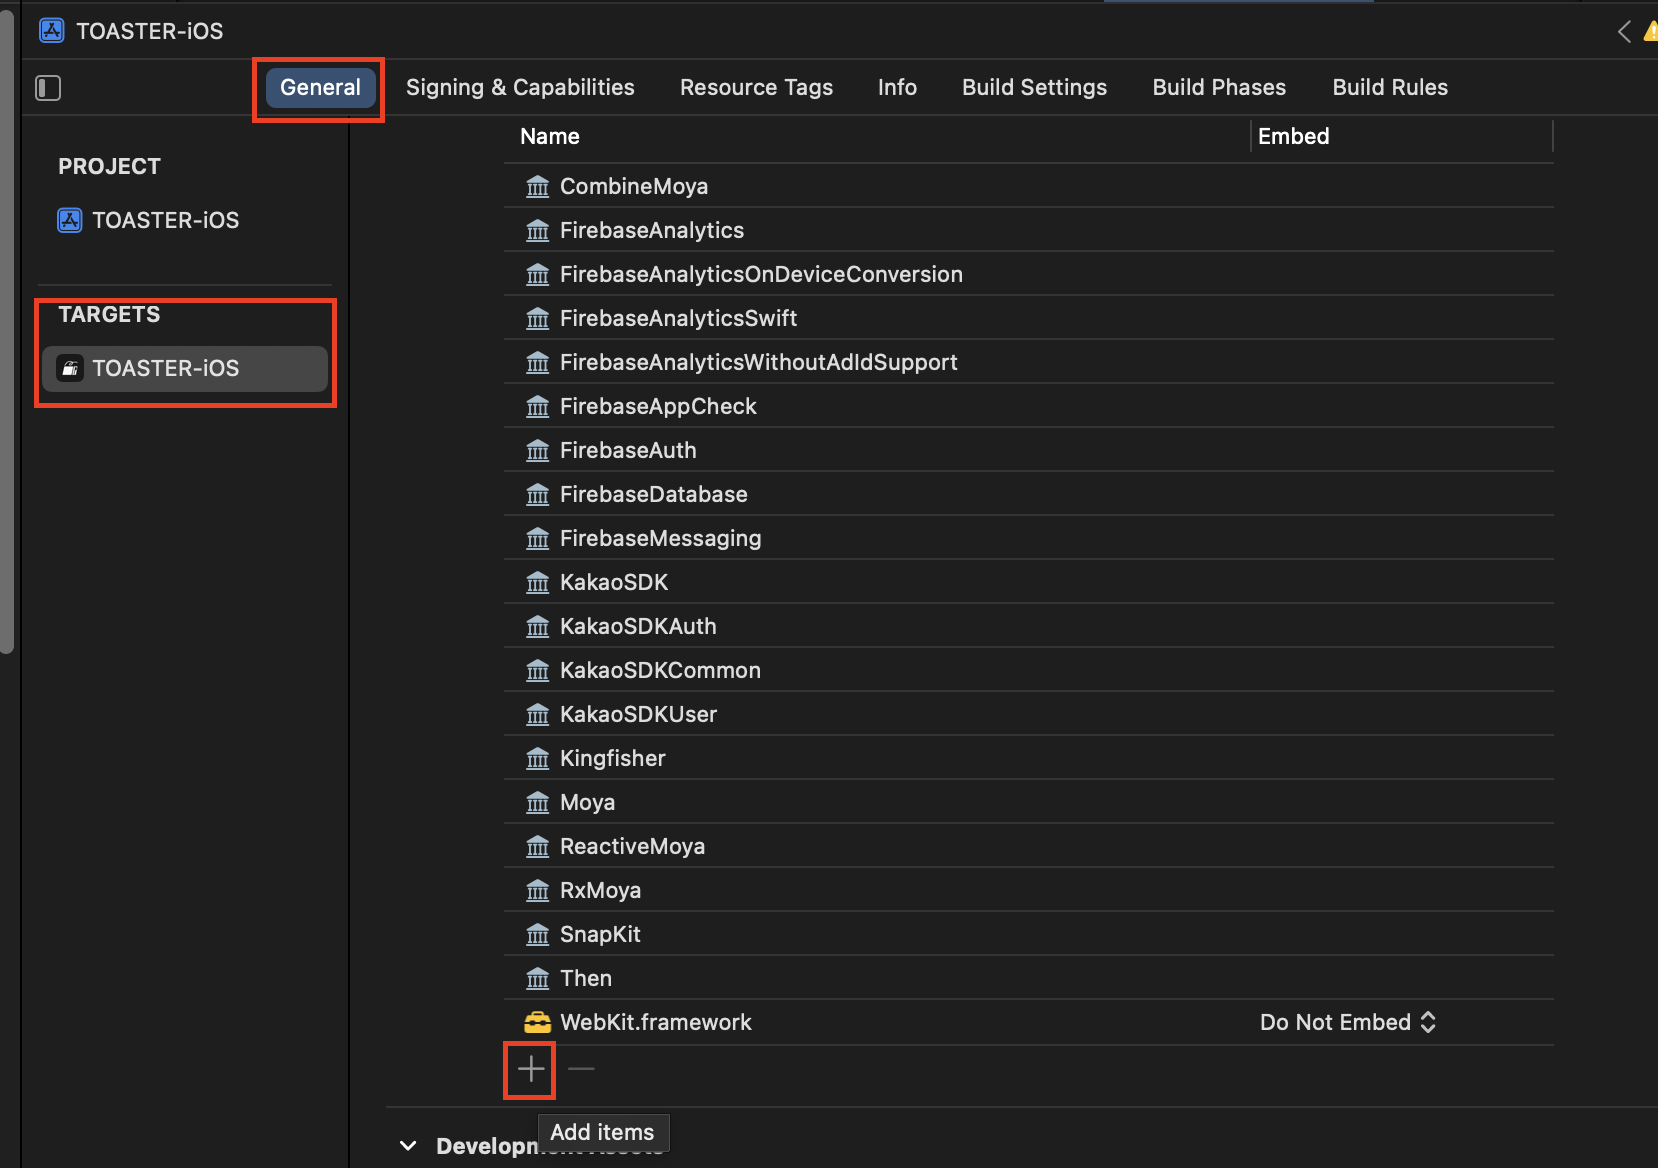This screenshot has height=1168, width=1658.
Task: Click library icon beside FirebaseAnalyticsSwift
Action: [x=538, y=319]
